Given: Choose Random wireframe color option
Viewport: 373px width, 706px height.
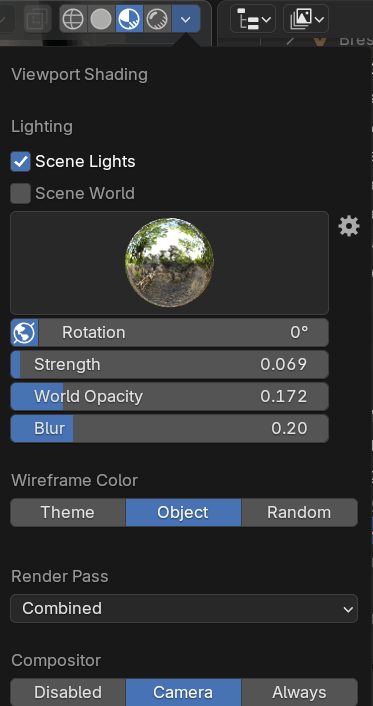Looking at the screenshot, I should pos(299,512).
